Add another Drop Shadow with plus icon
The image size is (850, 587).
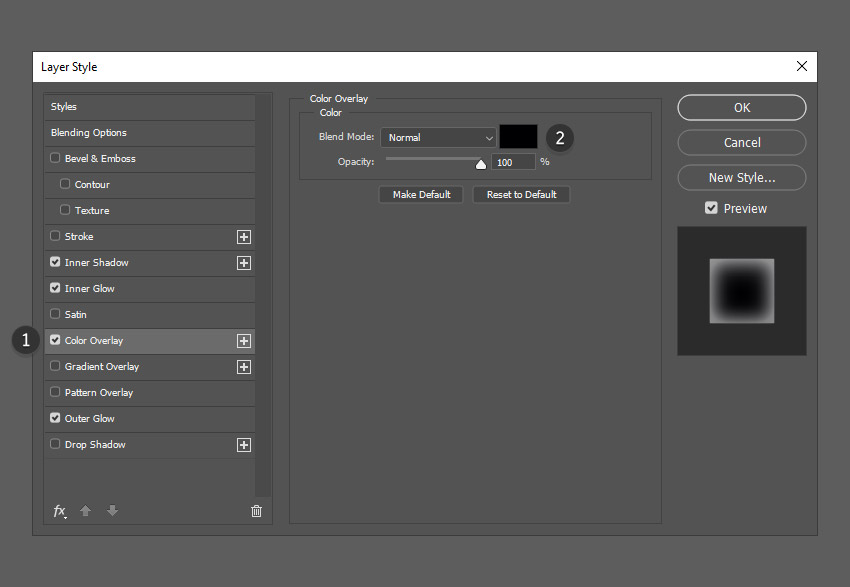click(x=244, y=445)
